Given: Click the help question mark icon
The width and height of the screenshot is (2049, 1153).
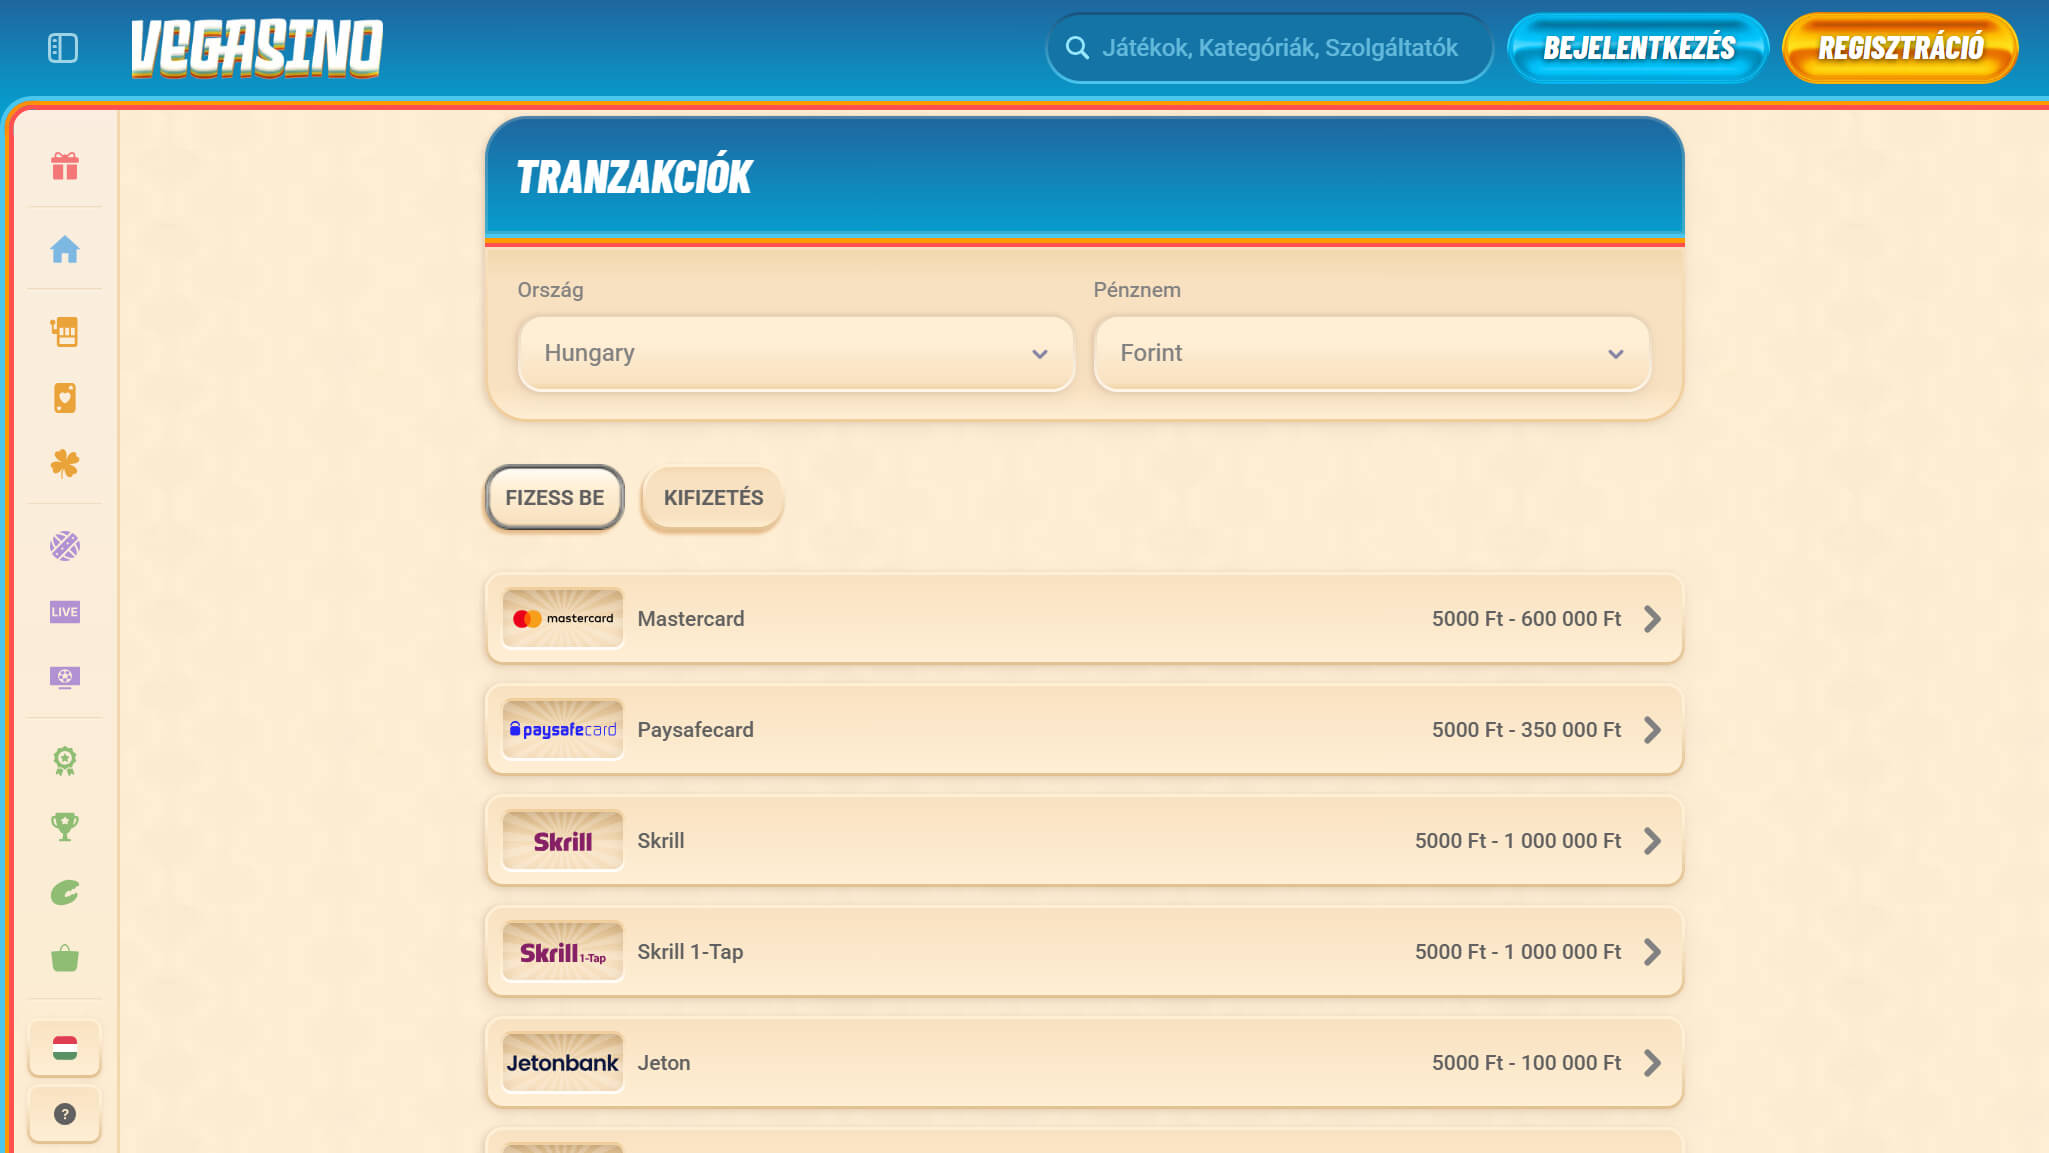Looking at the screenshot, I should [x=64, y=1113].
